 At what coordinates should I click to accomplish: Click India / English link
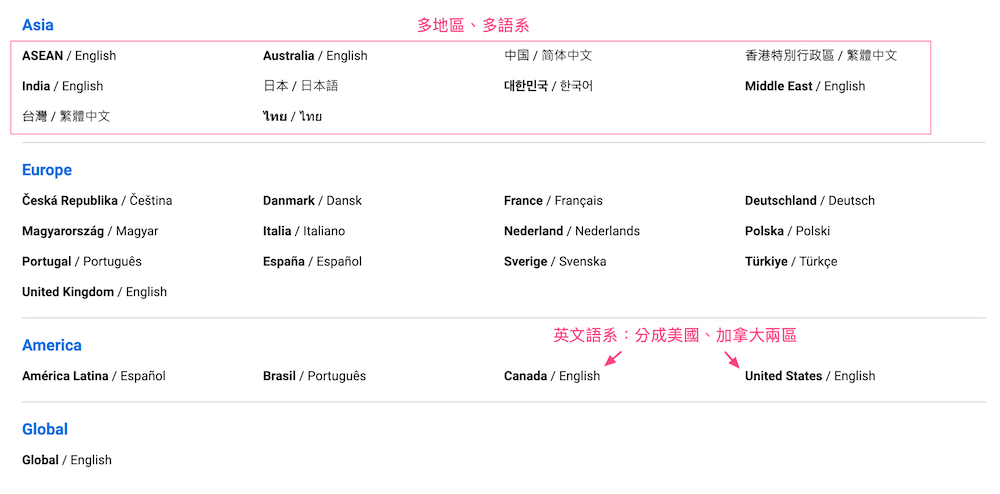(x=62, y=86)
